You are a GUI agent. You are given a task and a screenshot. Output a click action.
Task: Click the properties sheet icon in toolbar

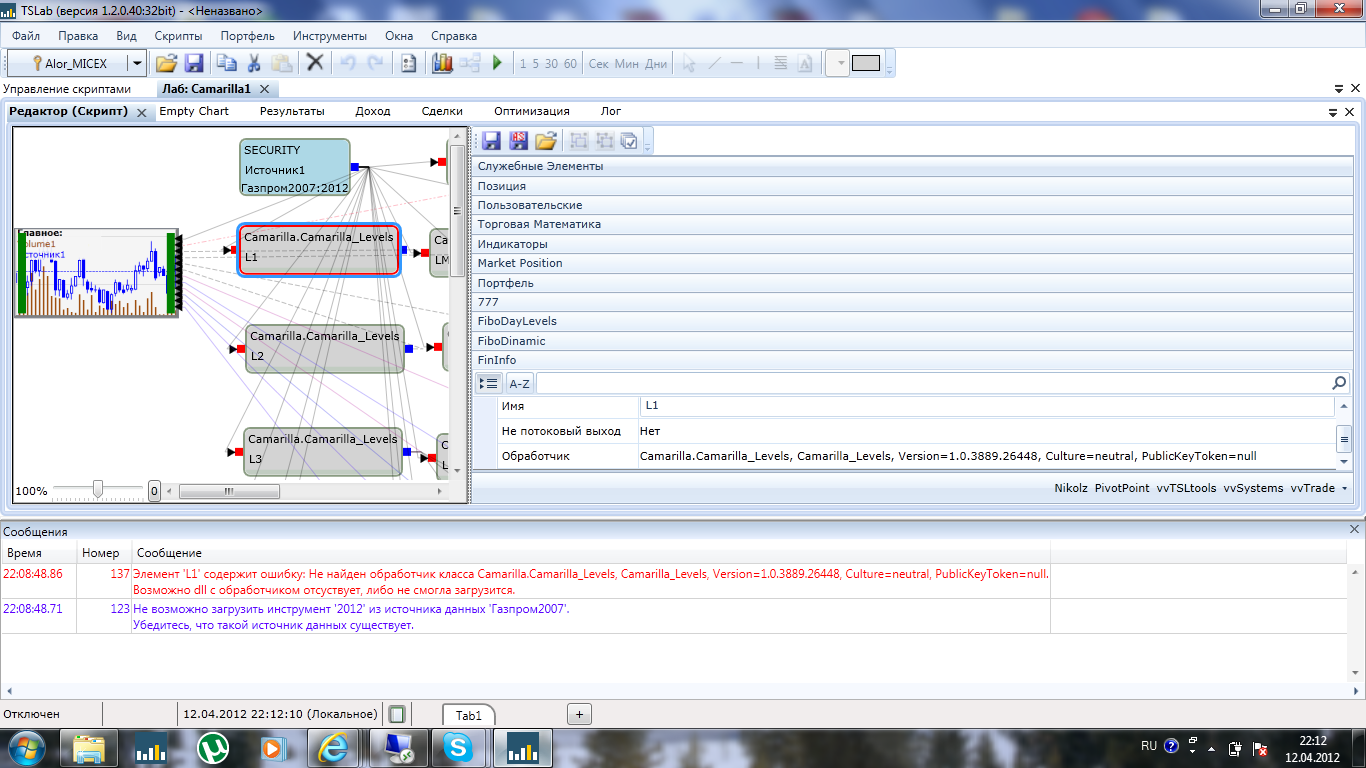coord(408,63)
